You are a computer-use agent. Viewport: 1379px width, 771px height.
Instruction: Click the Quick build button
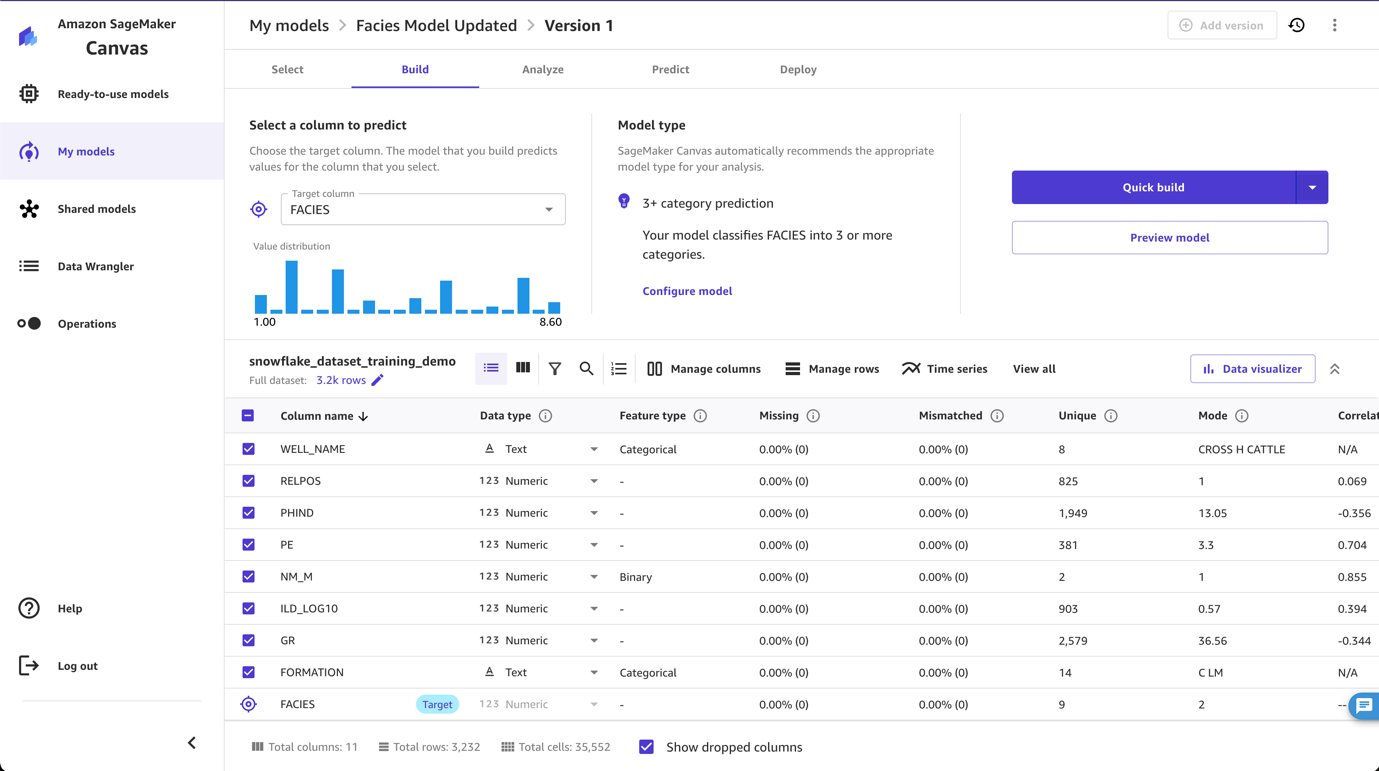pos(1154,187)
